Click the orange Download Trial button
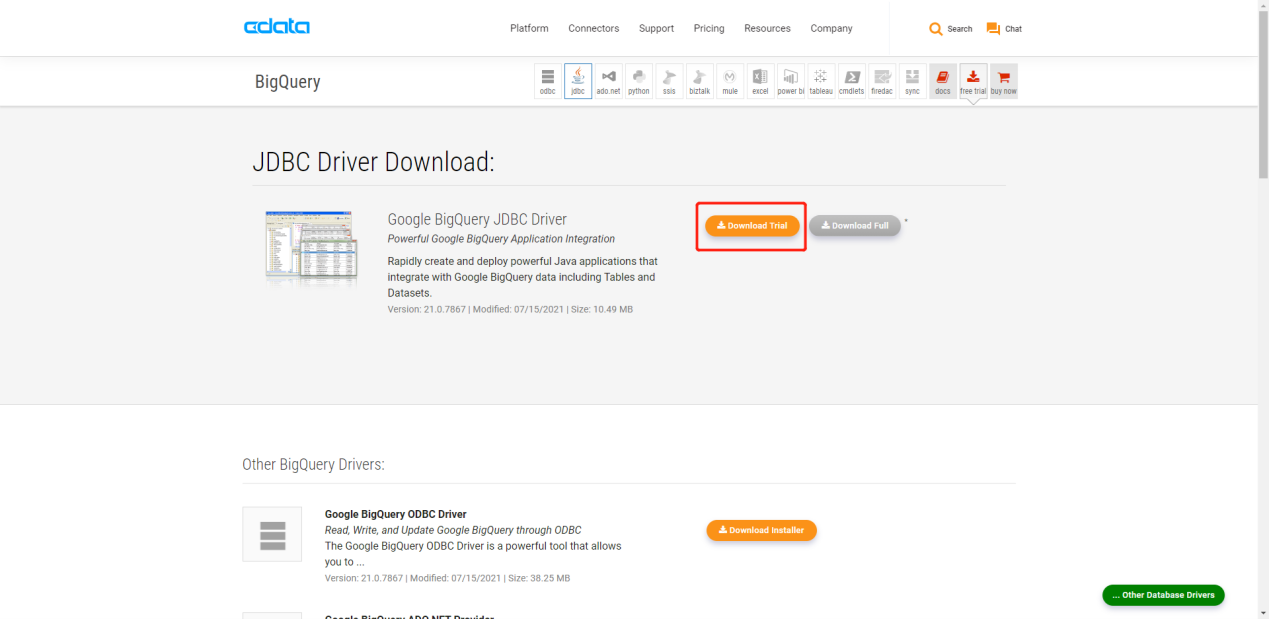 pyautogui.click(x=752, y=226)
